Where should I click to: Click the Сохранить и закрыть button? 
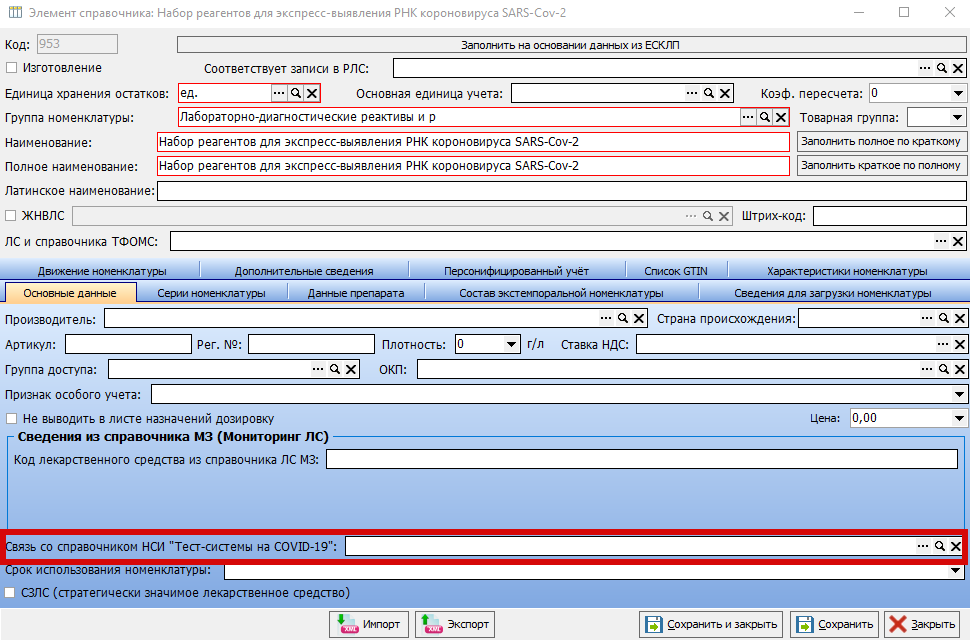[711, 624]
